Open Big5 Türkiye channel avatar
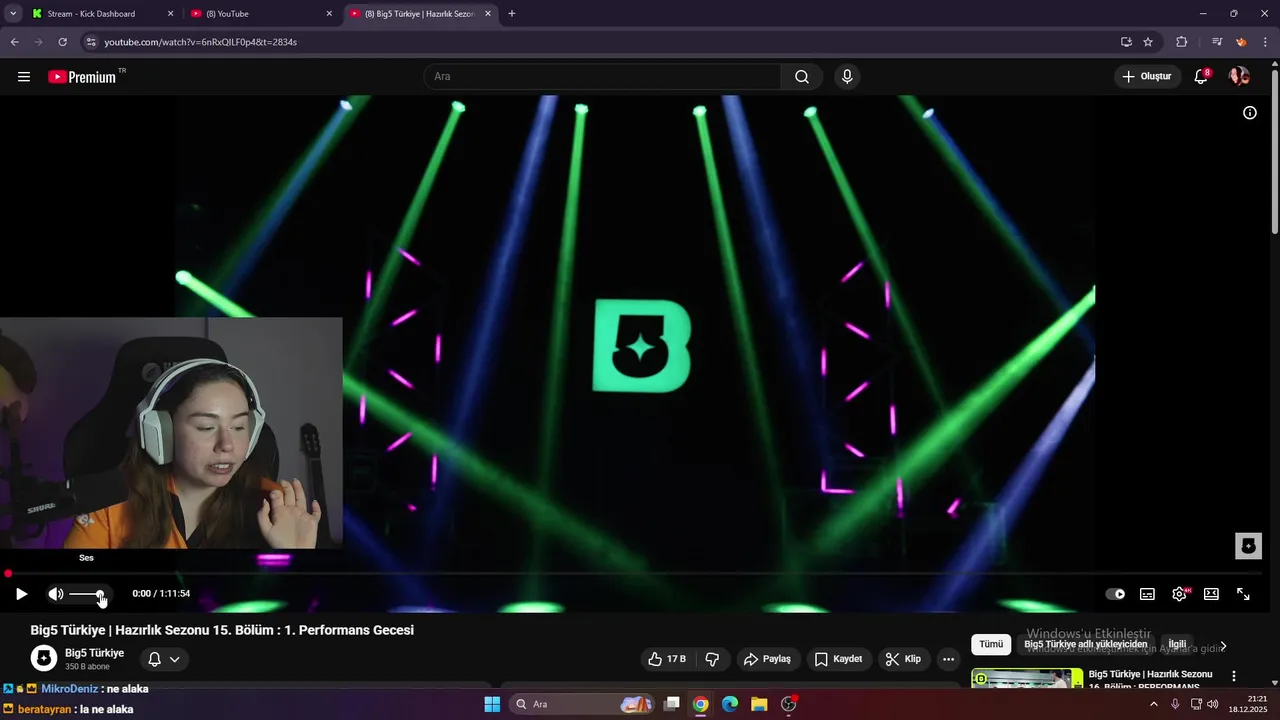 click(x=44, y=658)
